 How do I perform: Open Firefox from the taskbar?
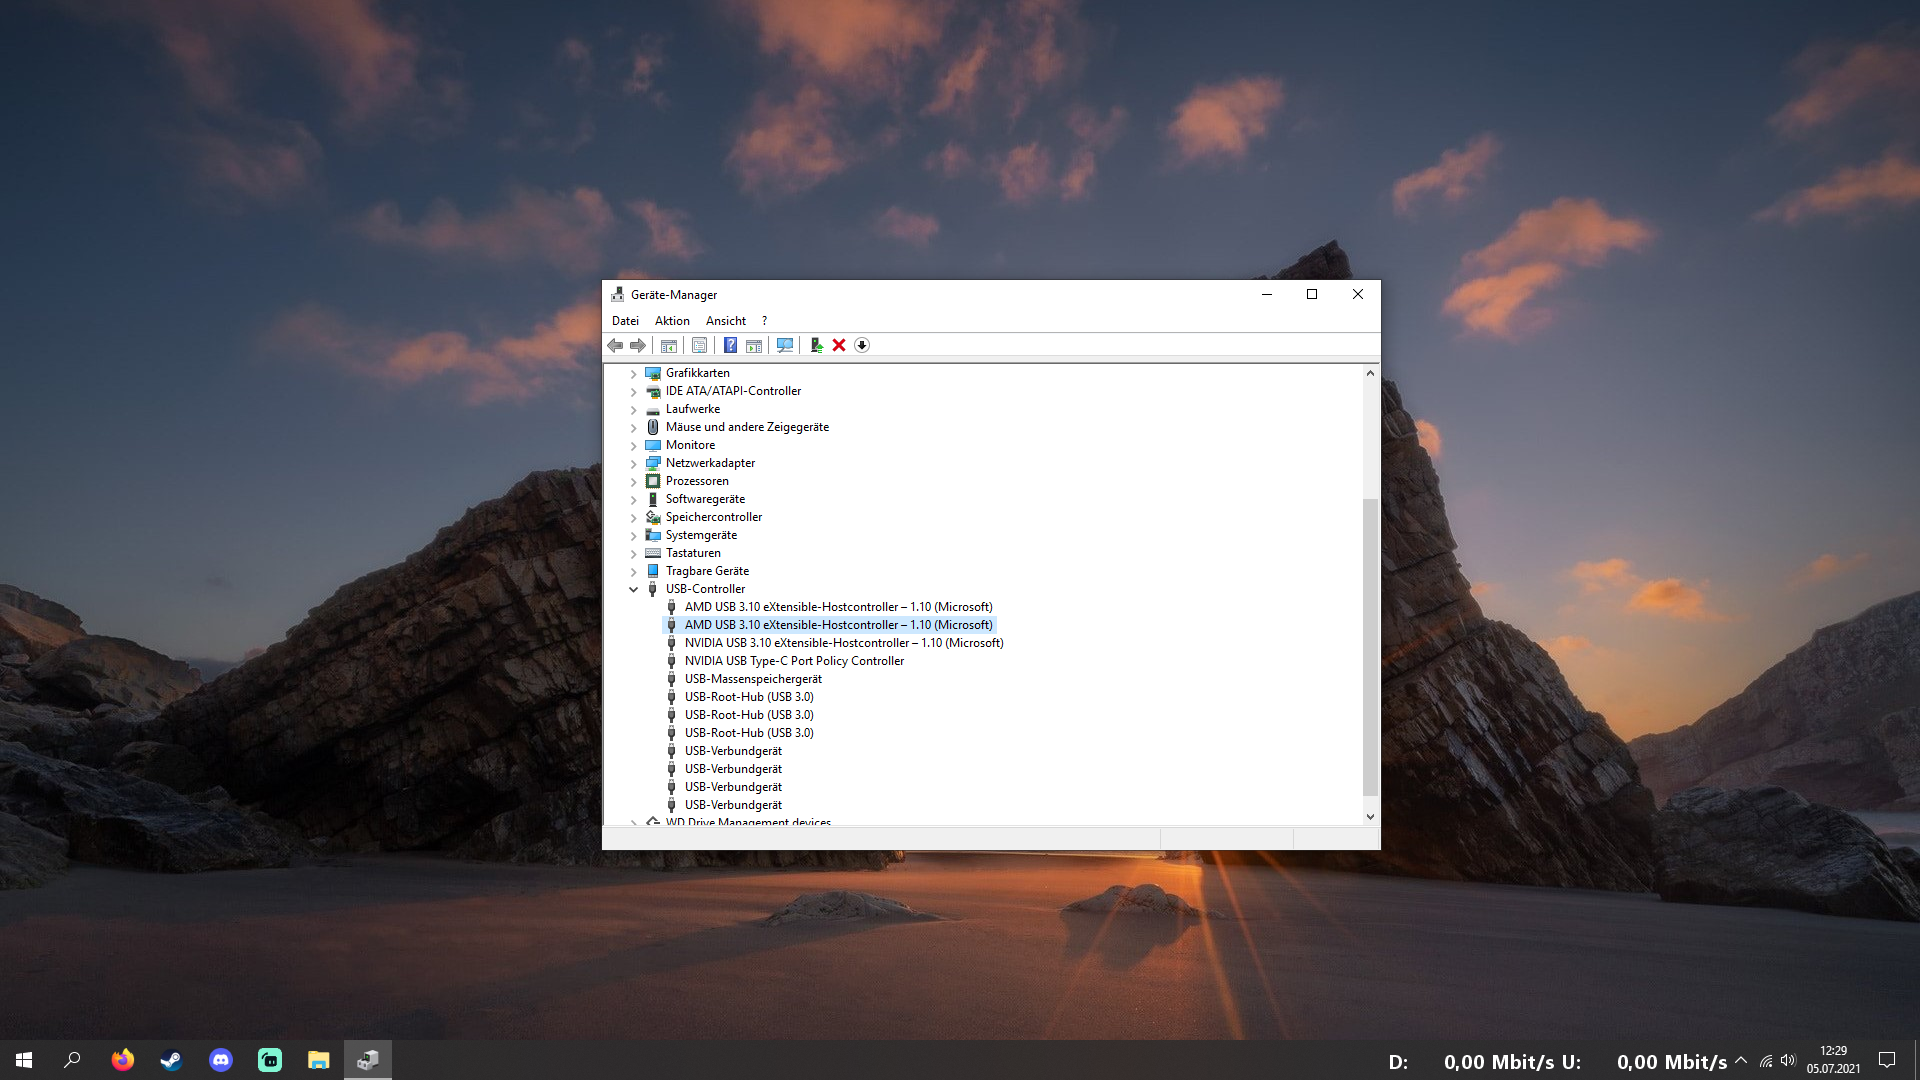(x=123, y=1060)
